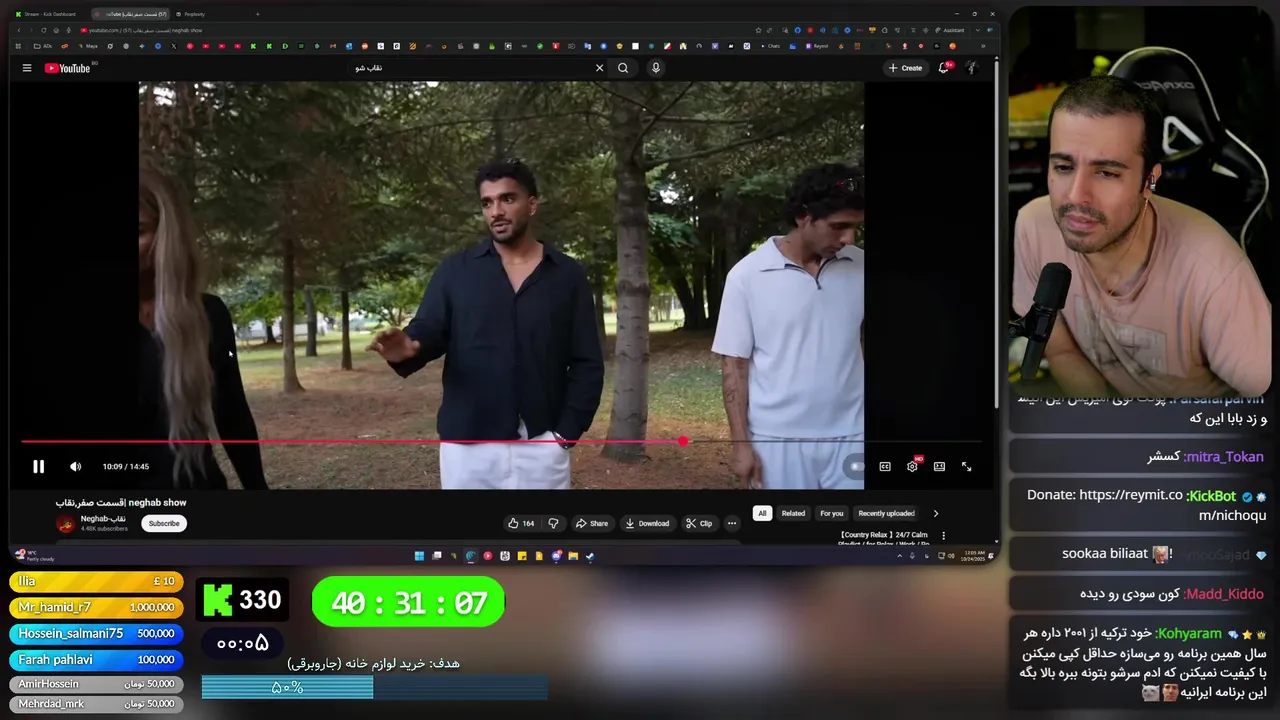This screenshot has width=1280, height=720.
Task: Enter fullscreen in the video player
Action: coord(966,466)
